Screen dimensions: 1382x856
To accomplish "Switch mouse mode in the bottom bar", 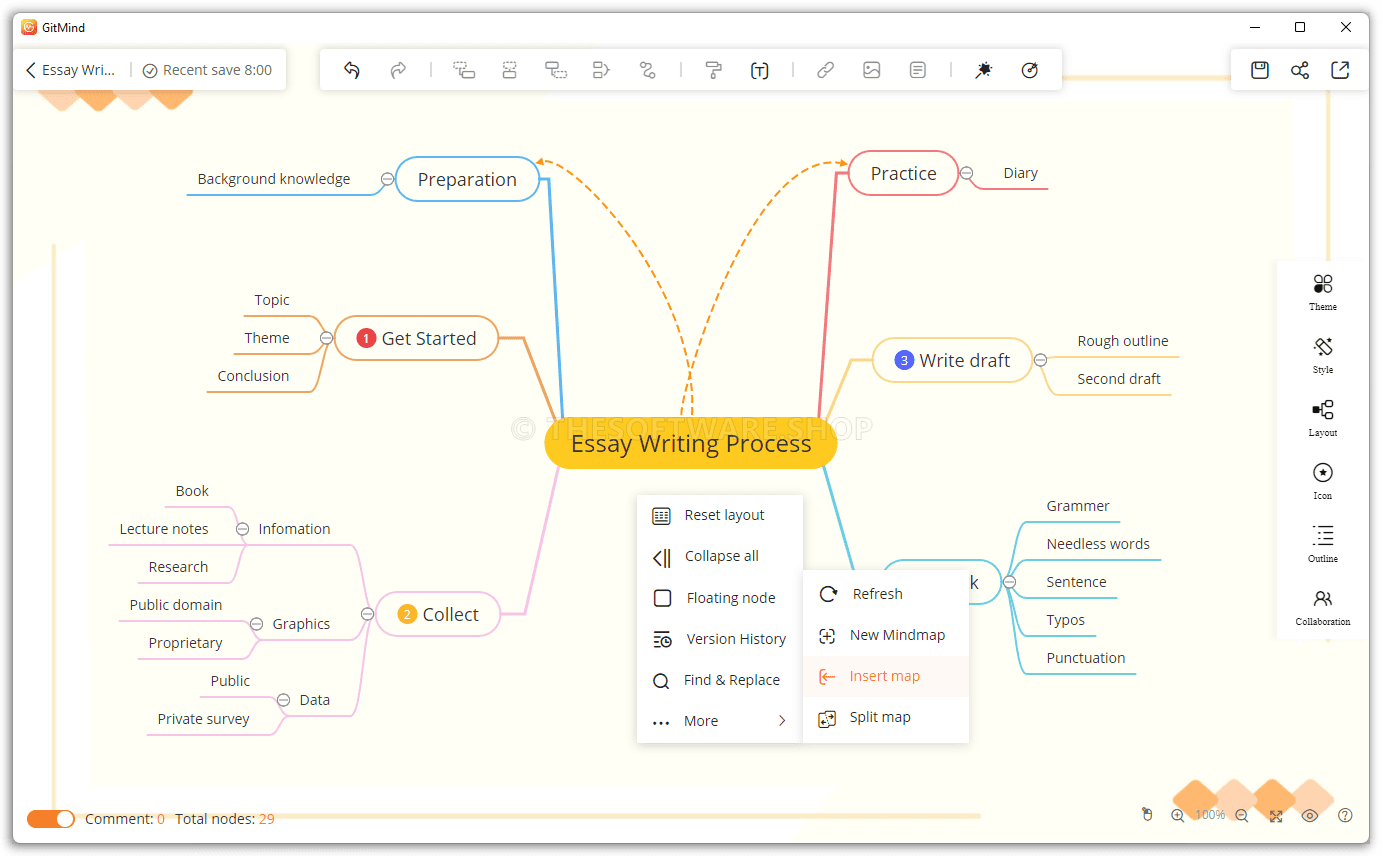I will [x=1148, y=815].
